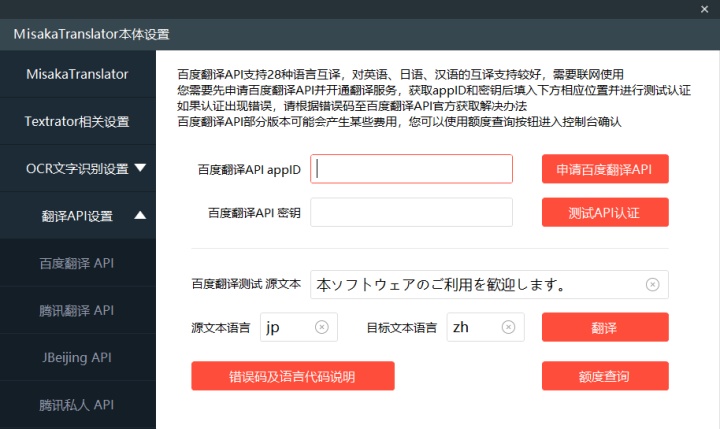The image size is (720, 429).
Task: Clear the zh target language field
Action: click(x=508, y=327)
